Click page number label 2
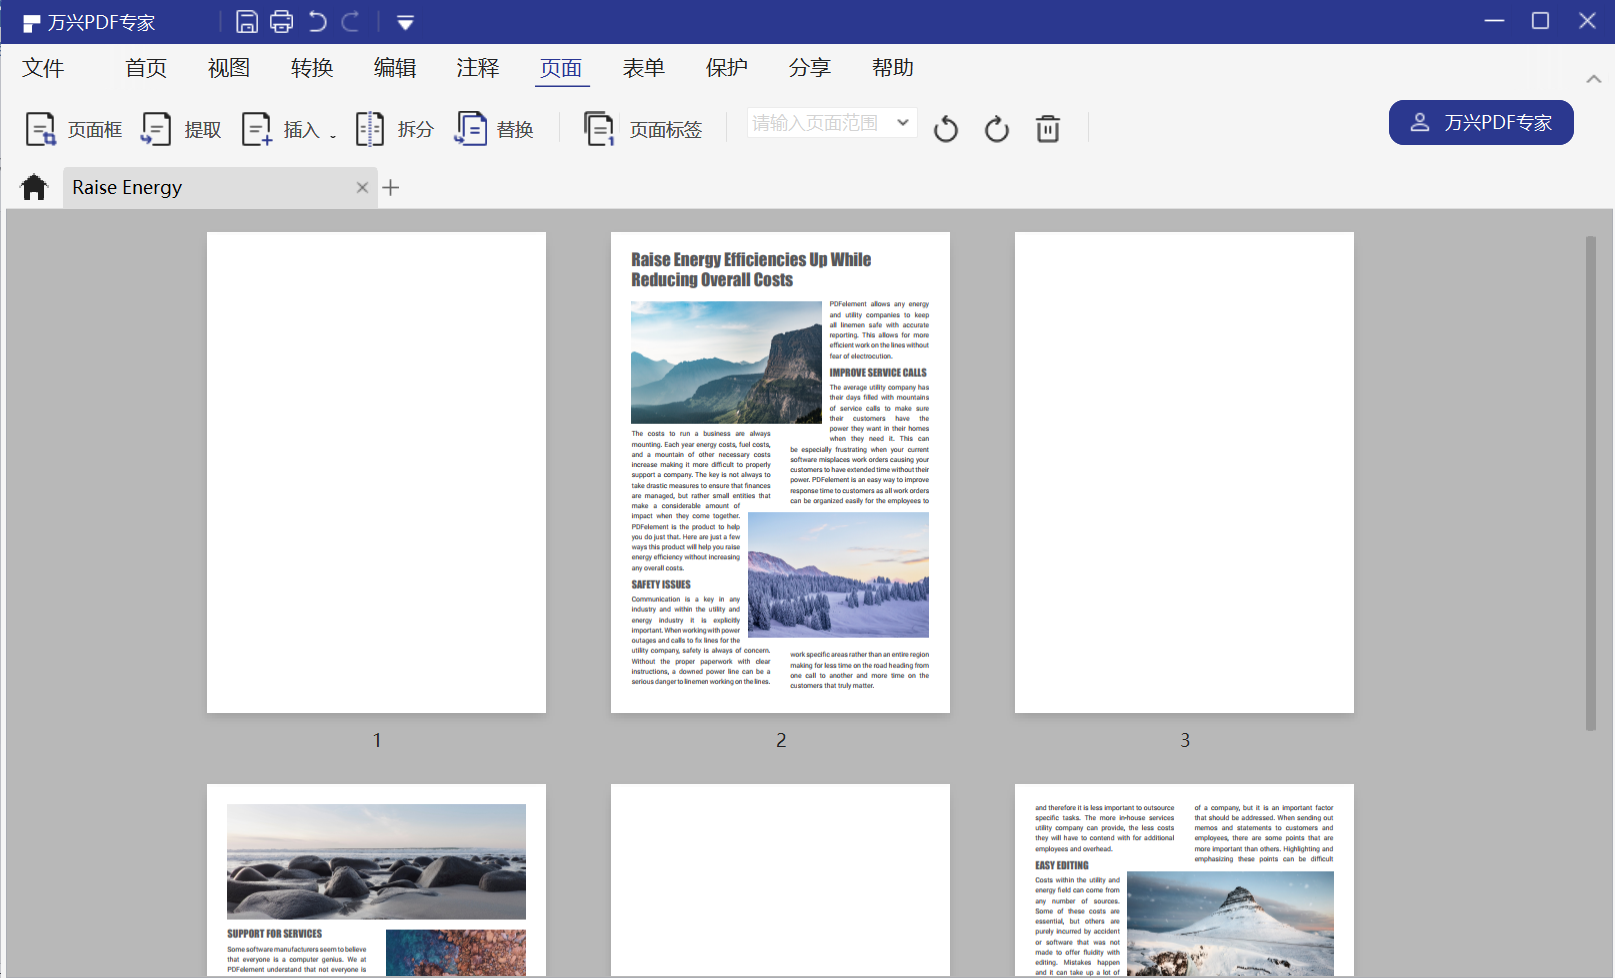Screen dimensions: 1615x978 (781, 740)
